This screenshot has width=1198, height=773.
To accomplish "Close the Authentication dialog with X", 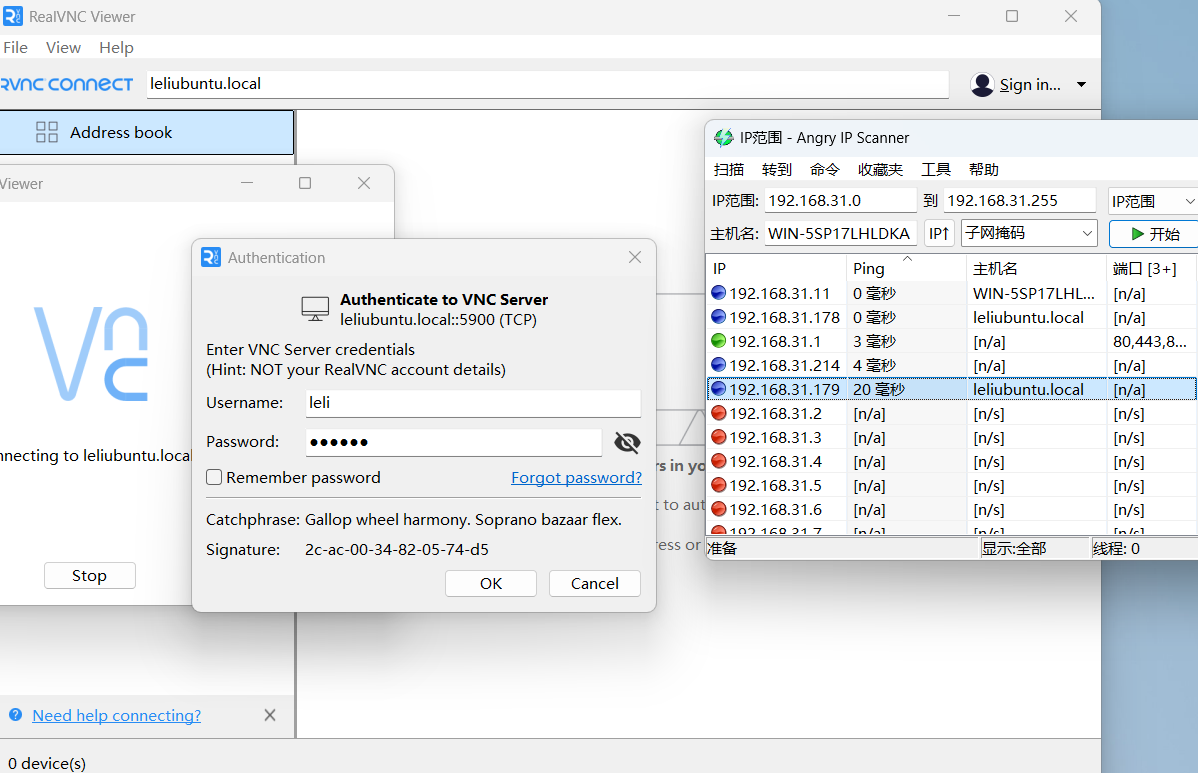I will pyautogui.click(x=635, y=257).
